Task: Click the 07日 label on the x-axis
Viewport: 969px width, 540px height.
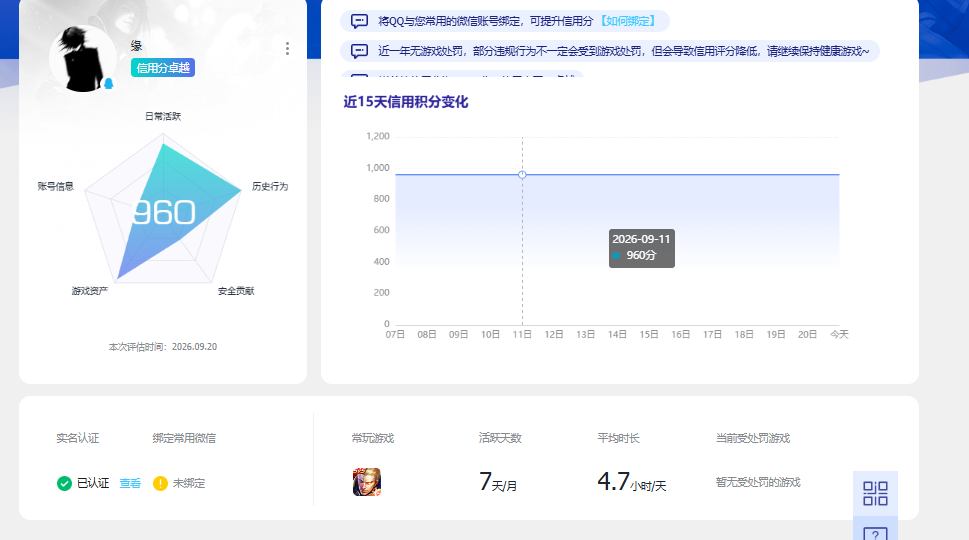Action: click(x=395, y=334)
